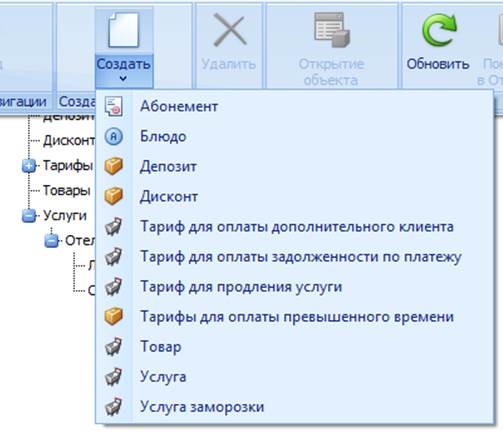503x435 pixels.
Task: Choose Тариф для продления услуги
Action: coord(241,286)
